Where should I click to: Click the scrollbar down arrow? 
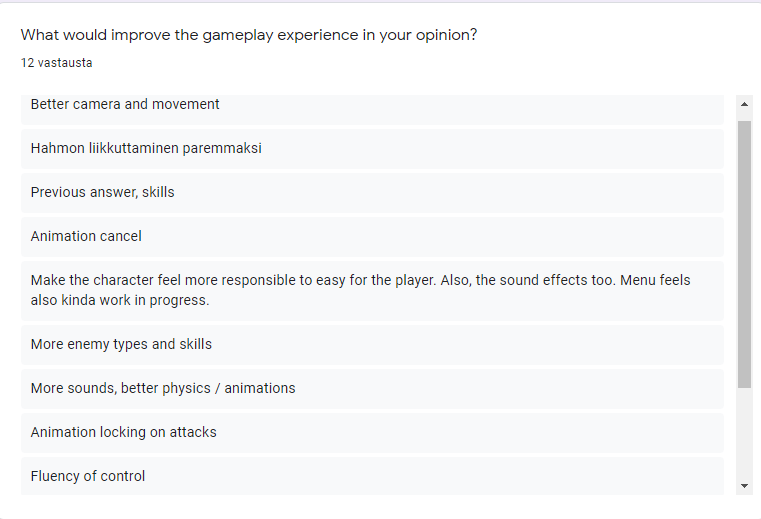[x=744, y=486]
